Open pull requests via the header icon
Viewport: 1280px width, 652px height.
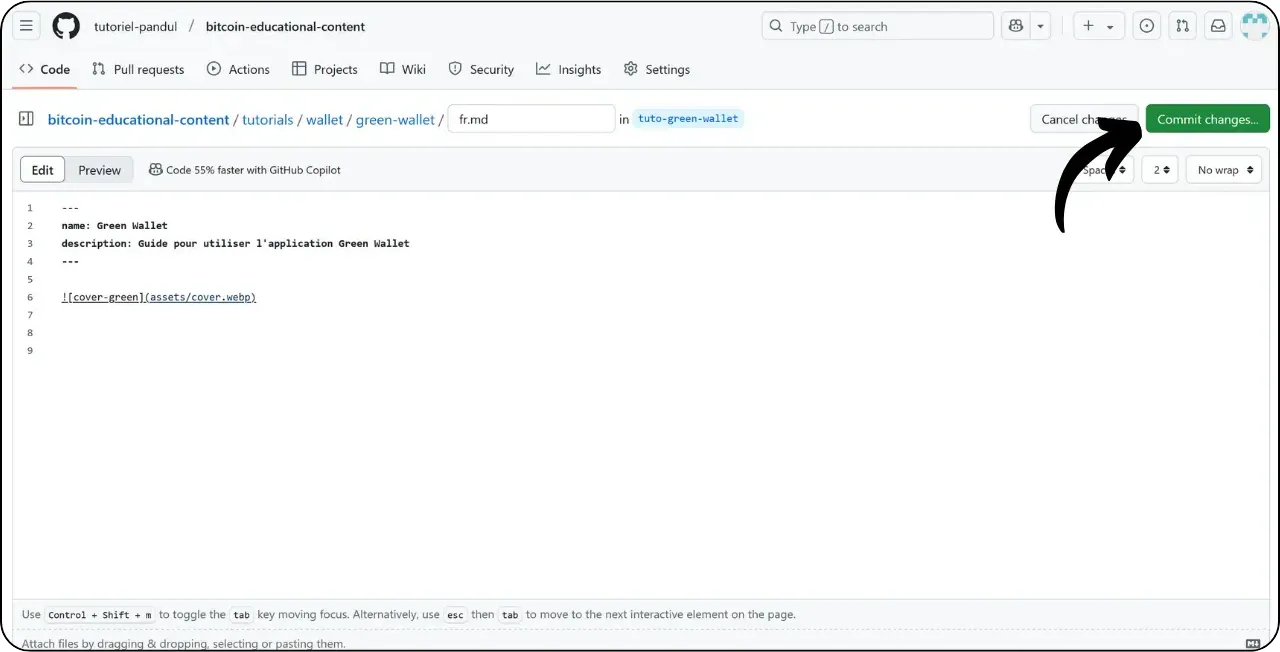pos(1182,25)
